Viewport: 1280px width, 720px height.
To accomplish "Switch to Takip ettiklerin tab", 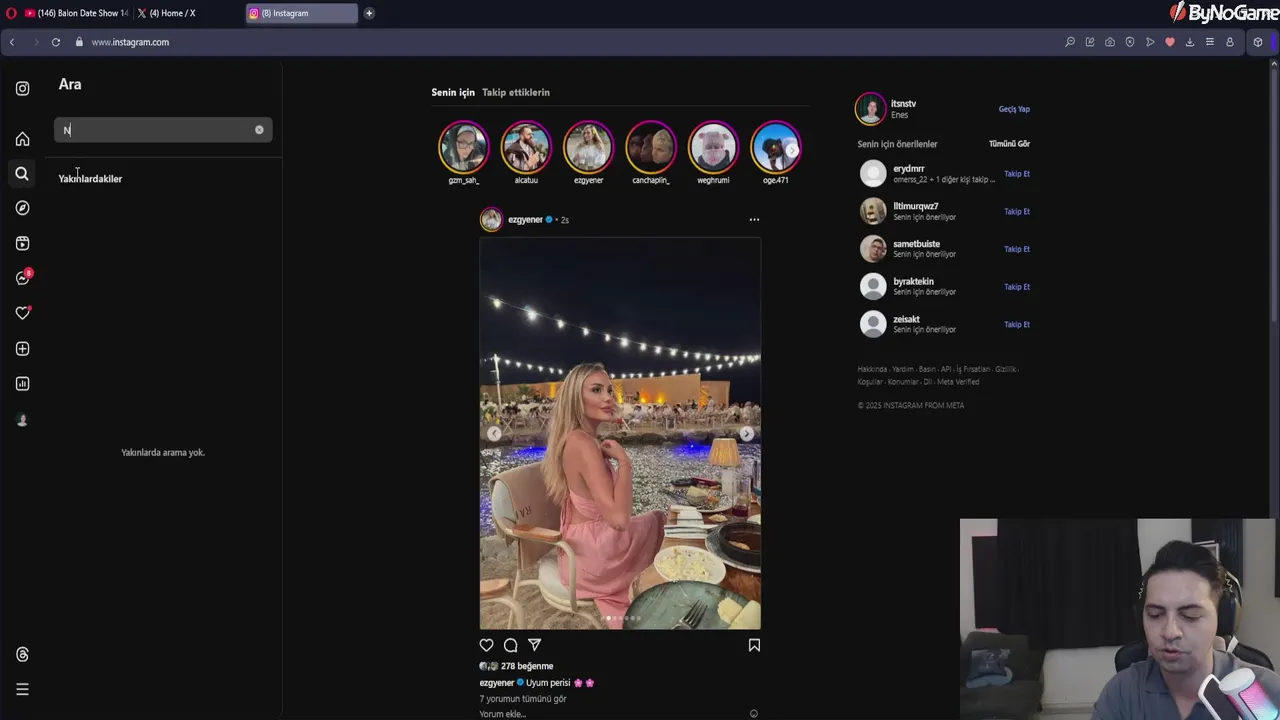I will (x=516, y=92).
